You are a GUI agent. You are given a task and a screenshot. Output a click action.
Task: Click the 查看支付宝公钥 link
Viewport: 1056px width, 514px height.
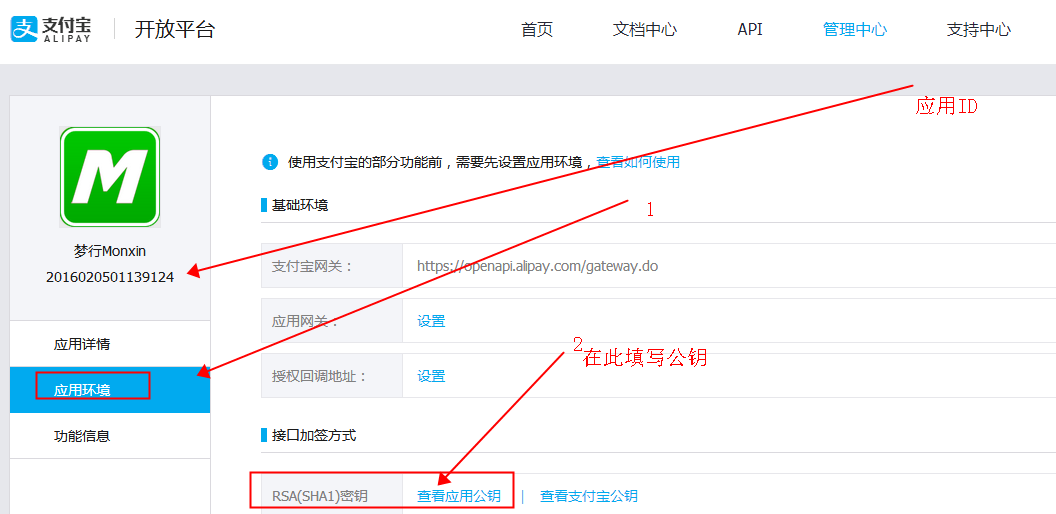(x=589, y=496)
